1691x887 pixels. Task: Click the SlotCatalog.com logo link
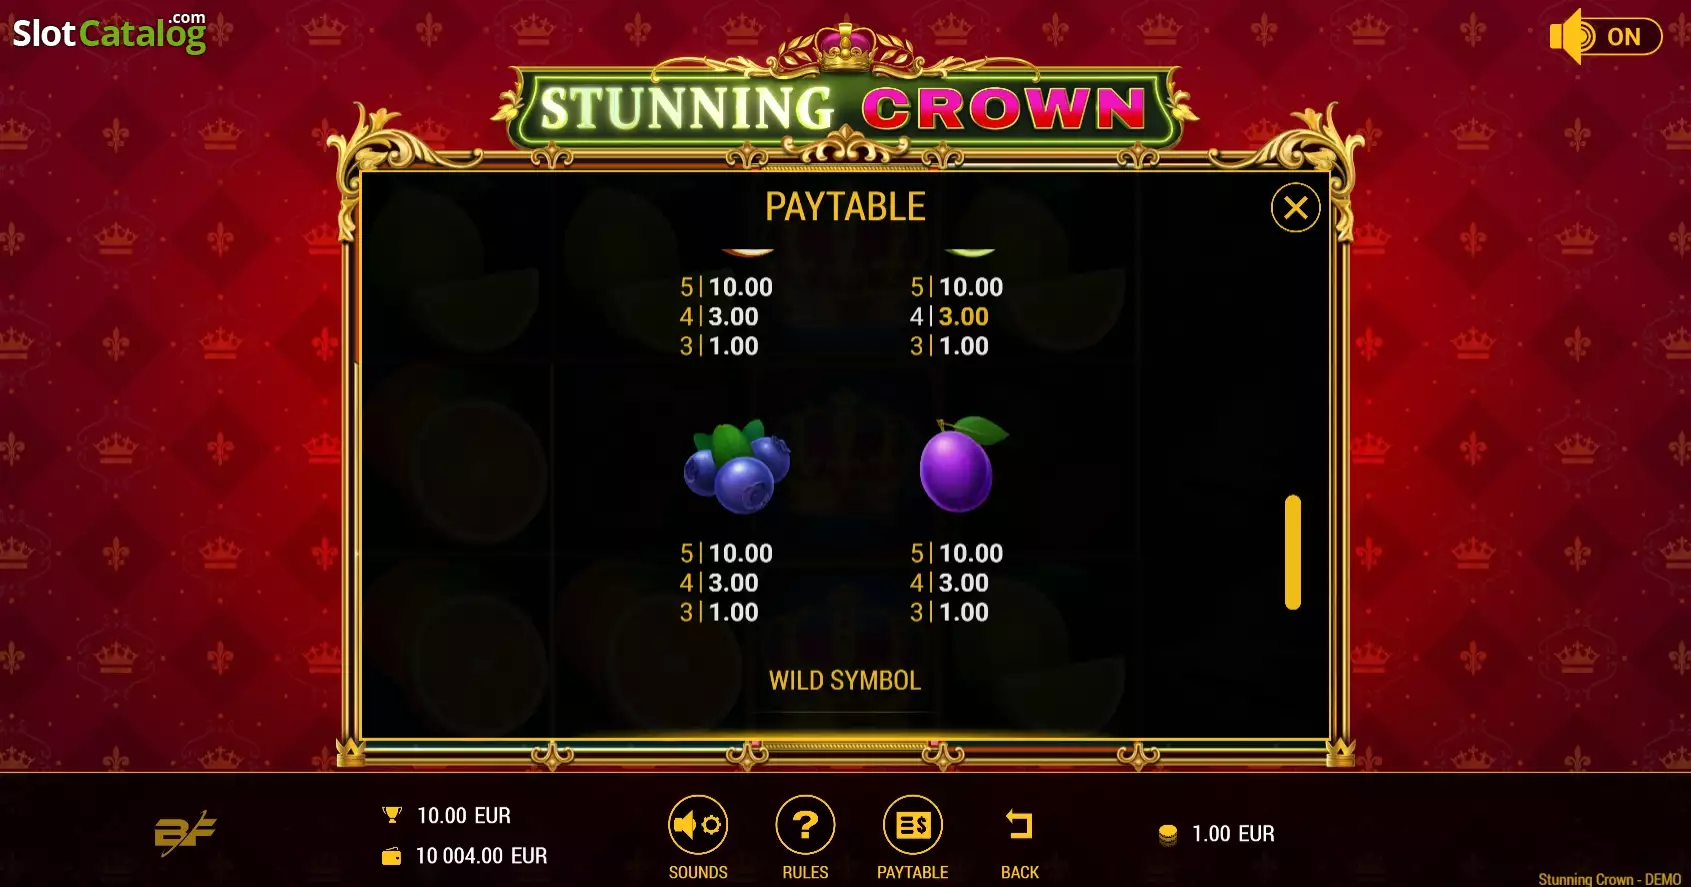click(109, 32)
